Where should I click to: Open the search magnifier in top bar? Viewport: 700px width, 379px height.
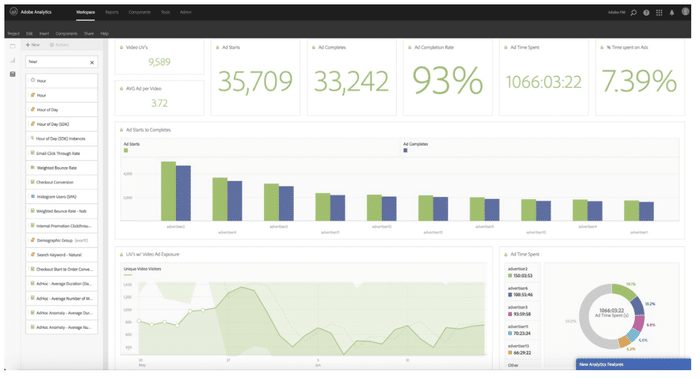pos(633,12)
